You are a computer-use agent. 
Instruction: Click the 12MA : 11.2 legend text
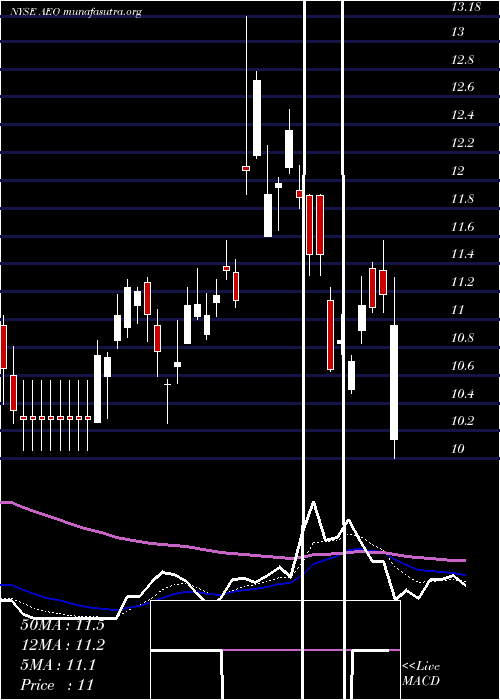point(62,645)
